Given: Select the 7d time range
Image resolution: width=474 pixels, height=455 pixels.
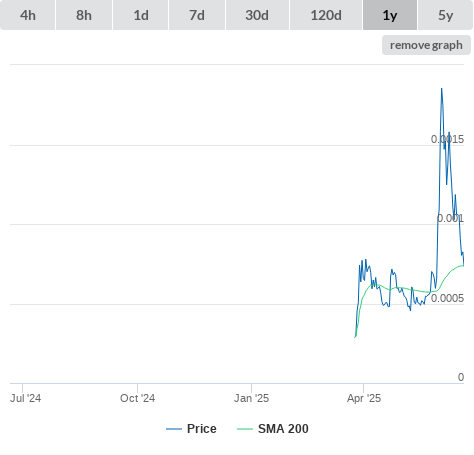Looking at the screenshot, I should tap(197, 15).
